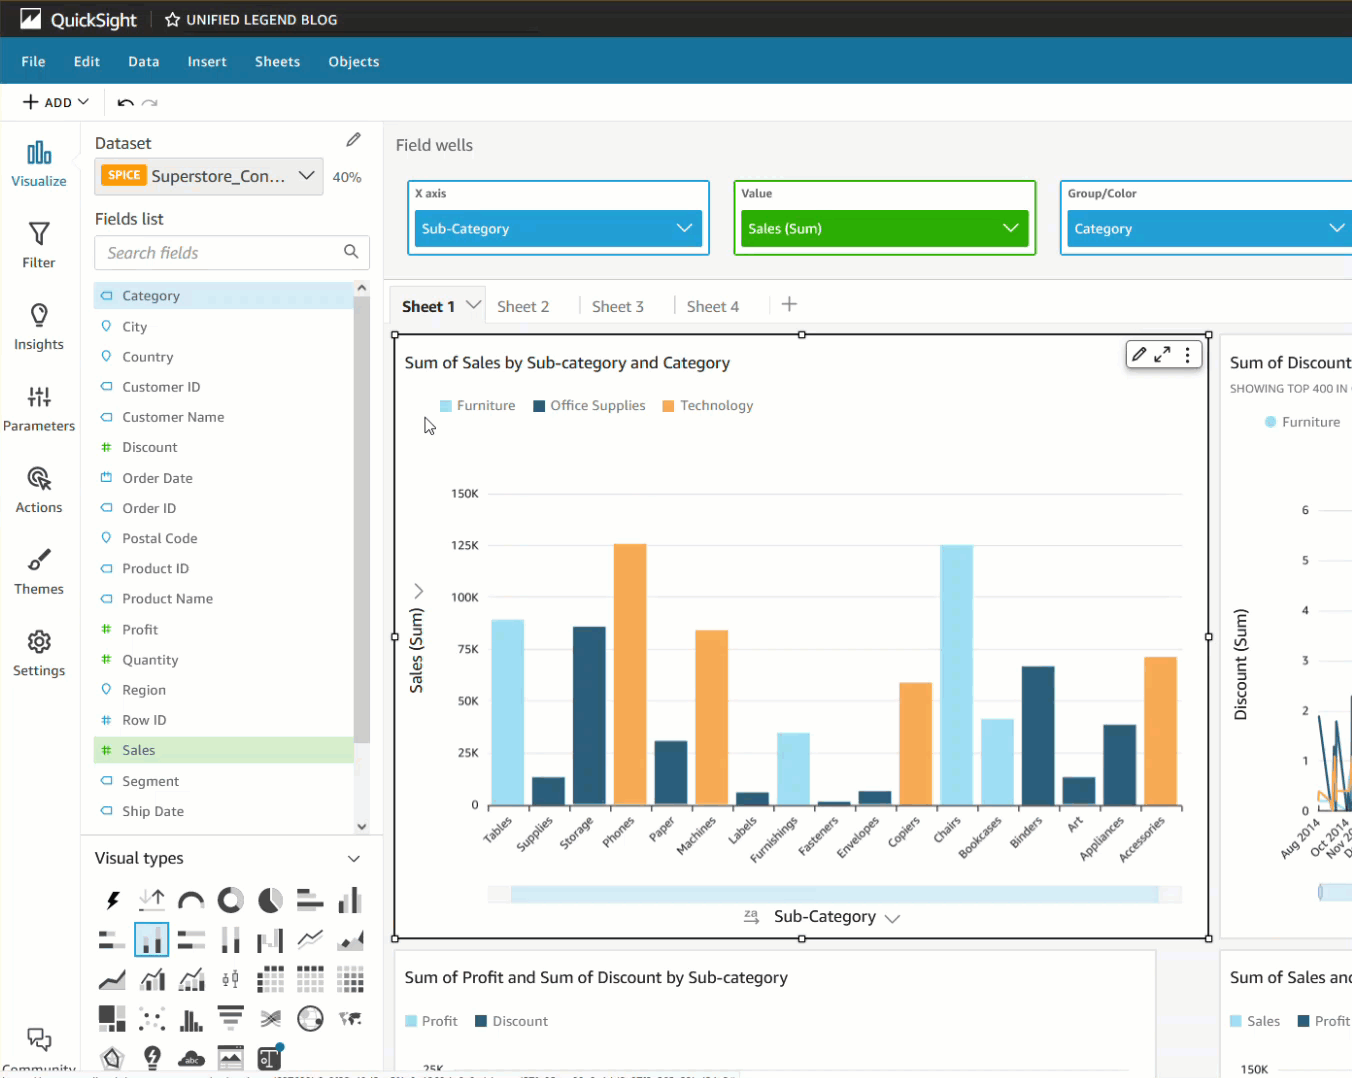Open the ADD dropdown

[56, 102]
